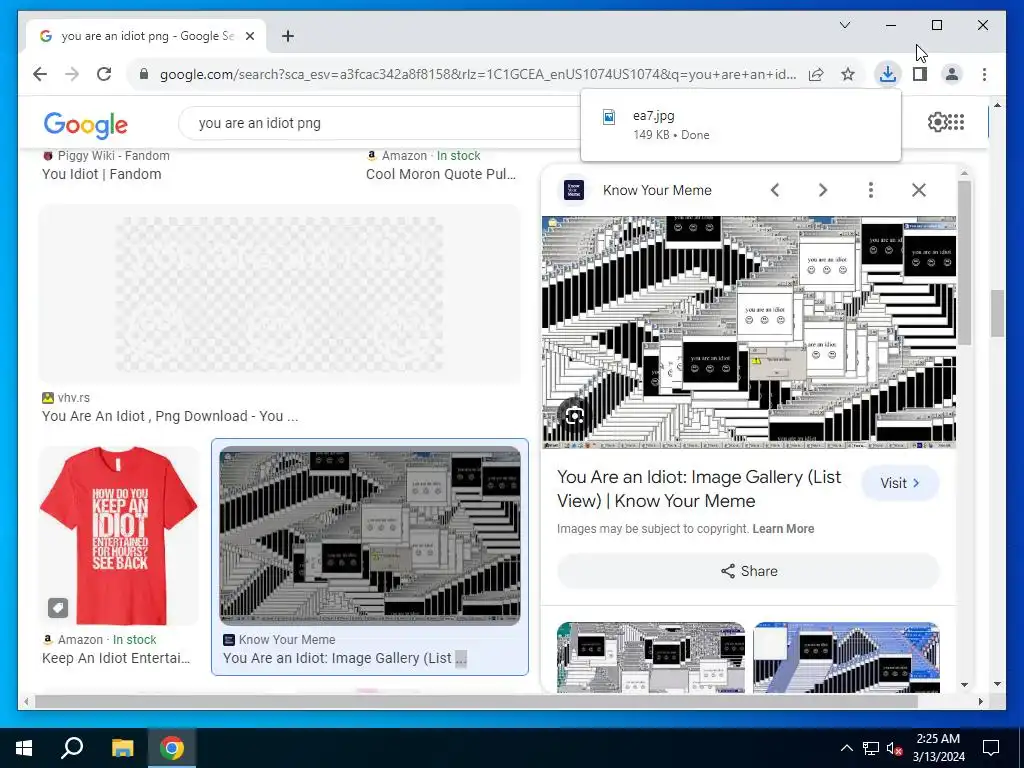Click the search box with query text

[379, 123]
